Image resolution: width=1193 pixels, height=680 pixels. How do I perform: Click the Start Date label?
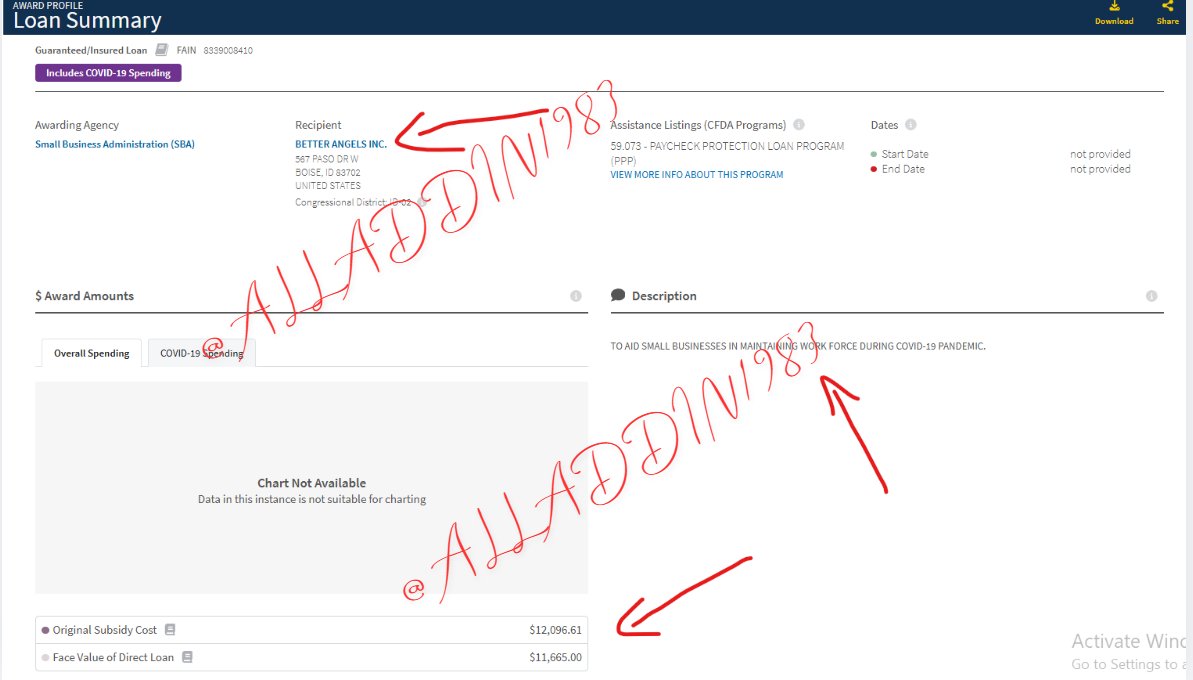[905, 154]
